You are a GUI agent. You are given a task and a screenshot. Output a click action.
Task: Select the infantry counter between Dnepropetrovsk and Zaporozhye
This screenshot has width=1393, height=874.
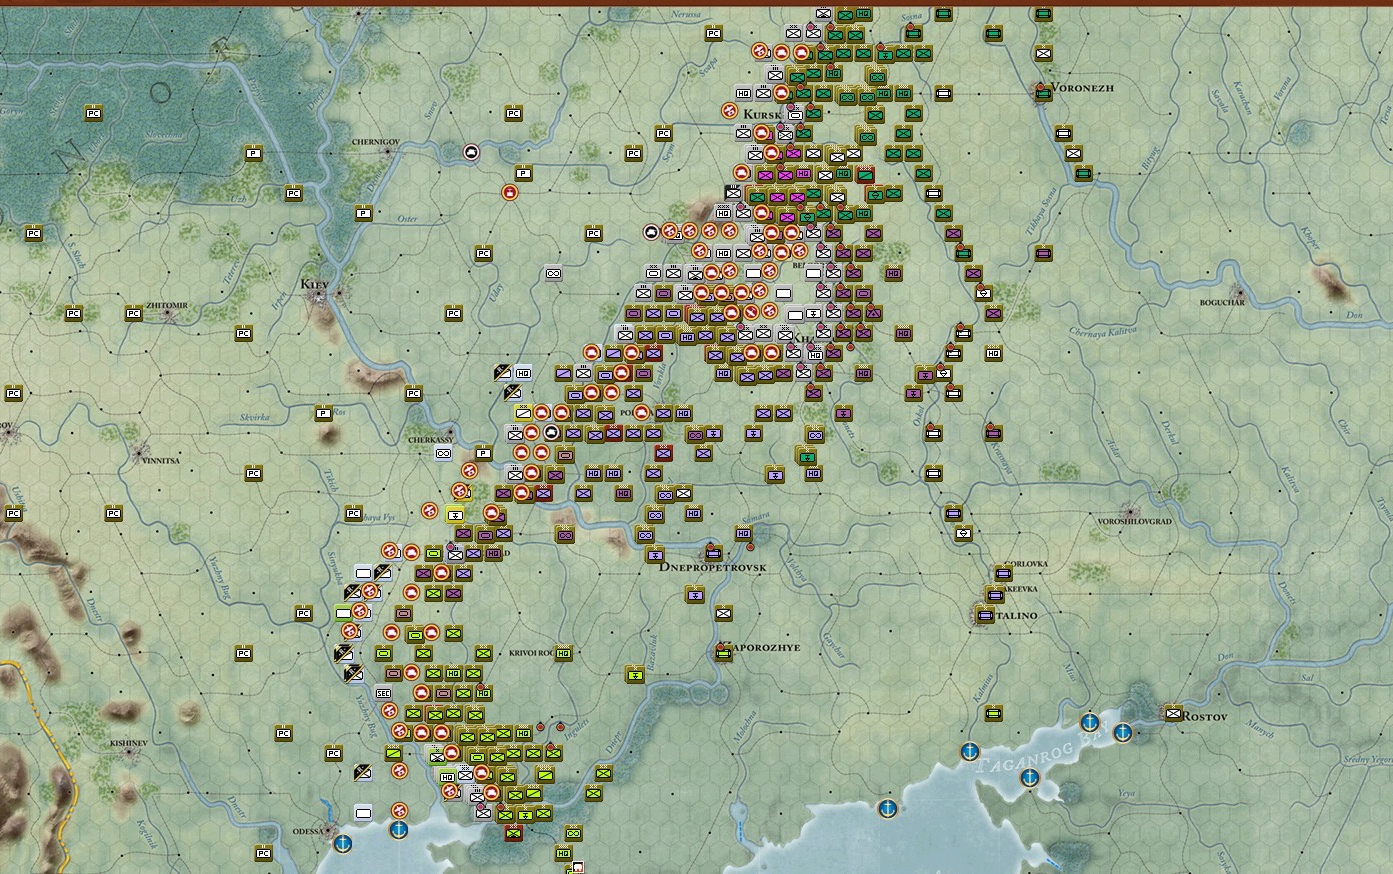coord(723,613)
